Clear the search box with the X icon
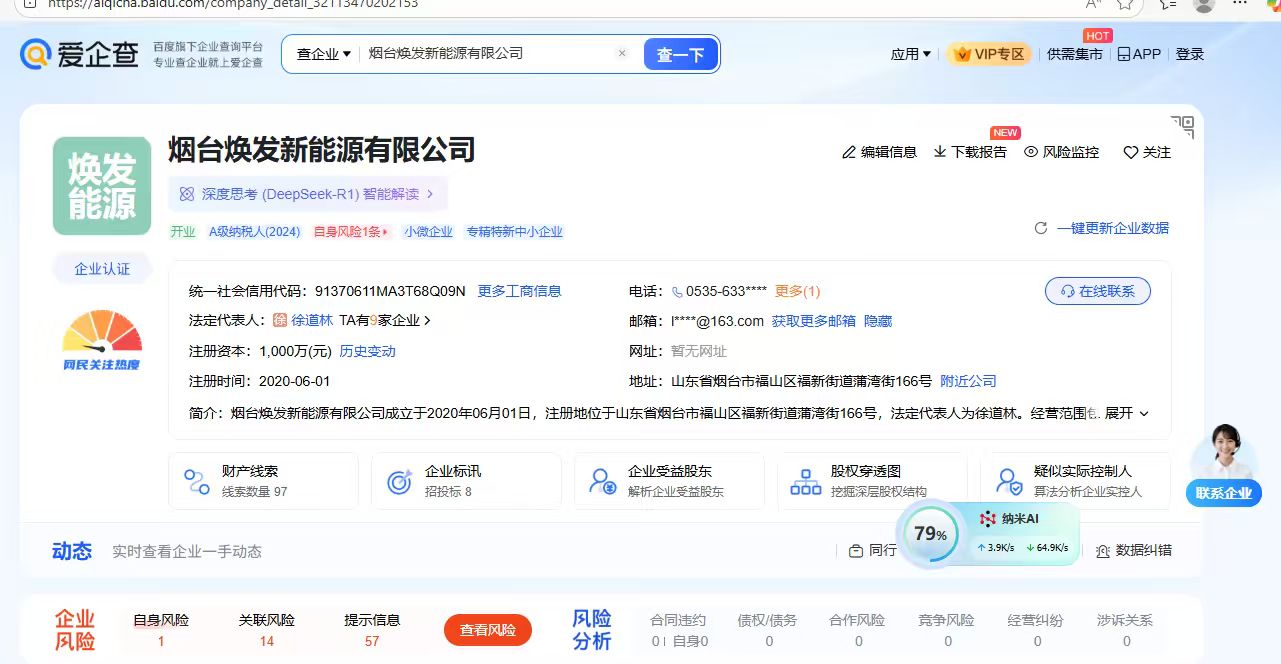 622,54
